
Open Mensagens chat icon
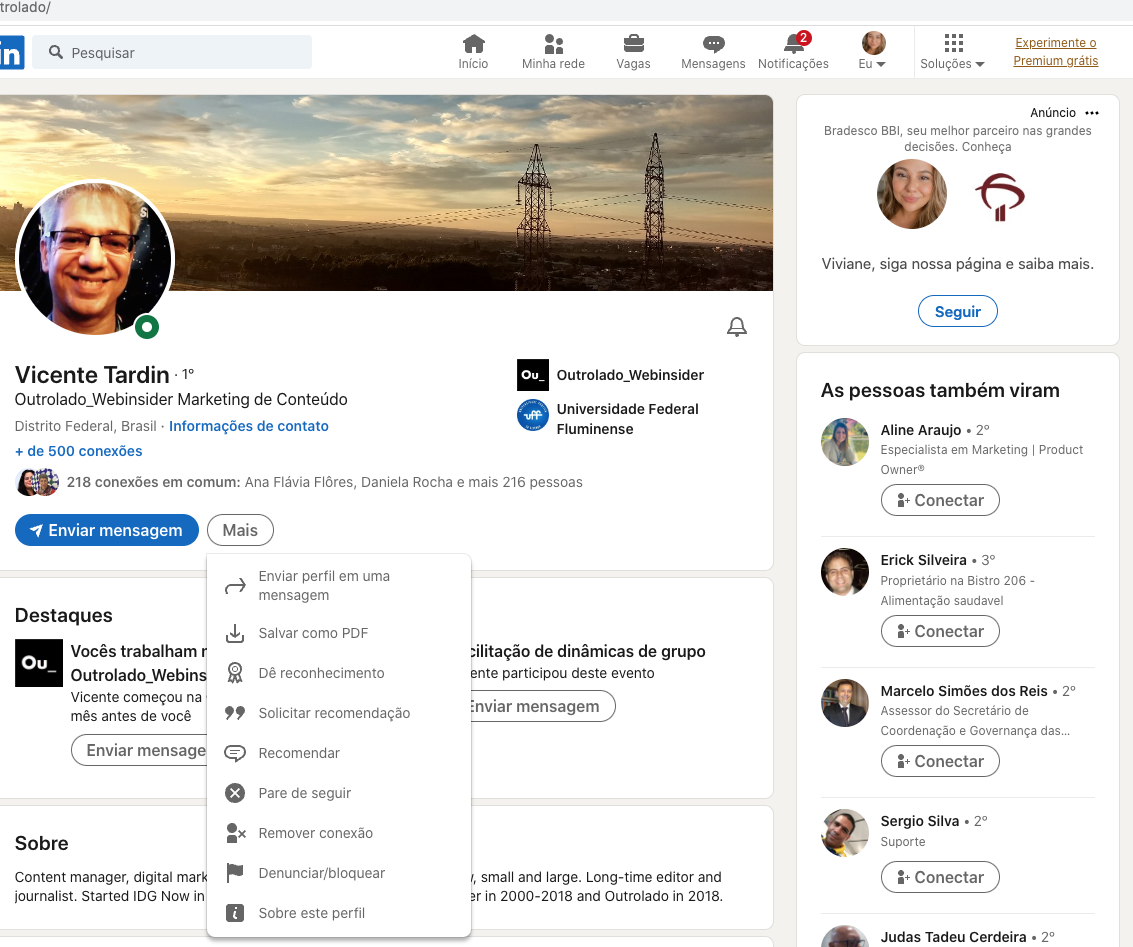[x=713, y=51]
